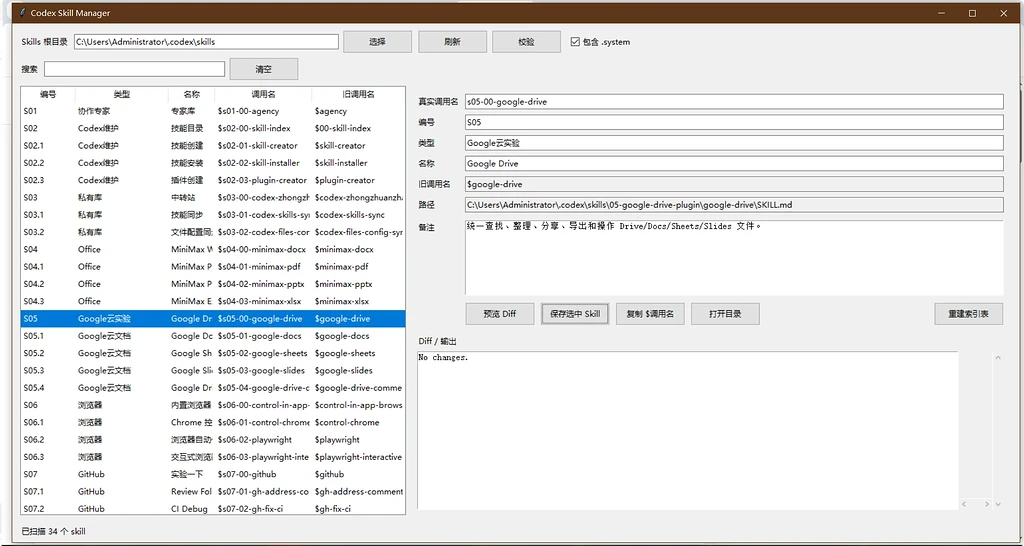Select the S06.2 $playwright row

point(213,440)
